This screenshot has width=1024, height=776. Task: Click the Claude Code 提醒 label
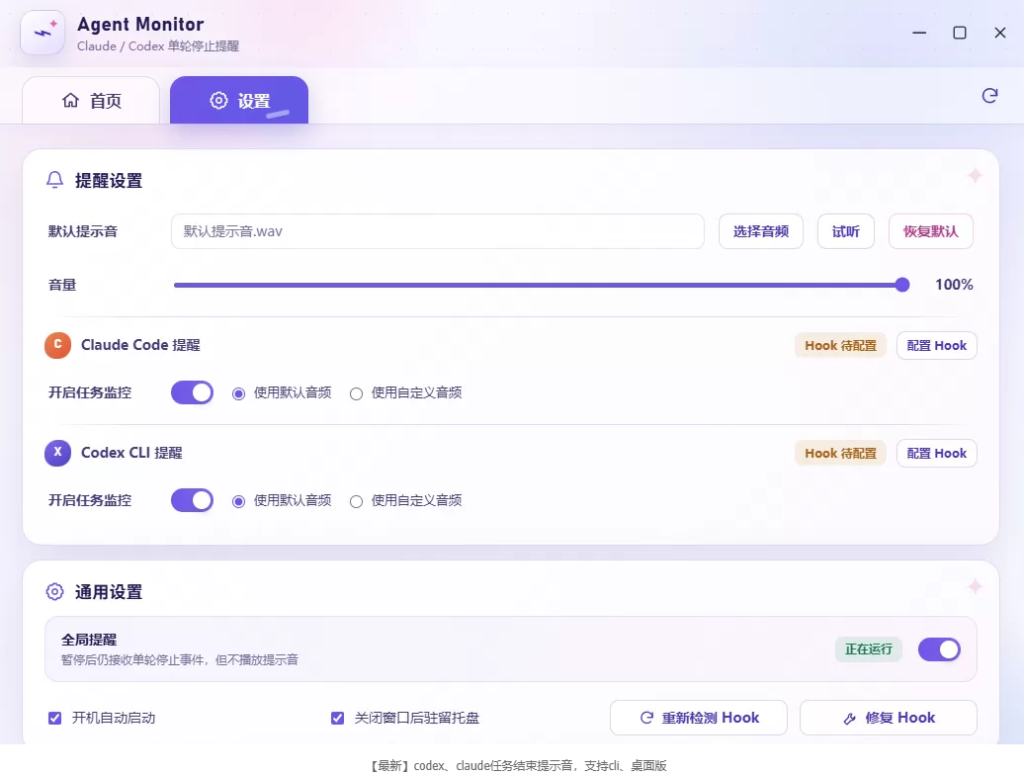point(140,345)
